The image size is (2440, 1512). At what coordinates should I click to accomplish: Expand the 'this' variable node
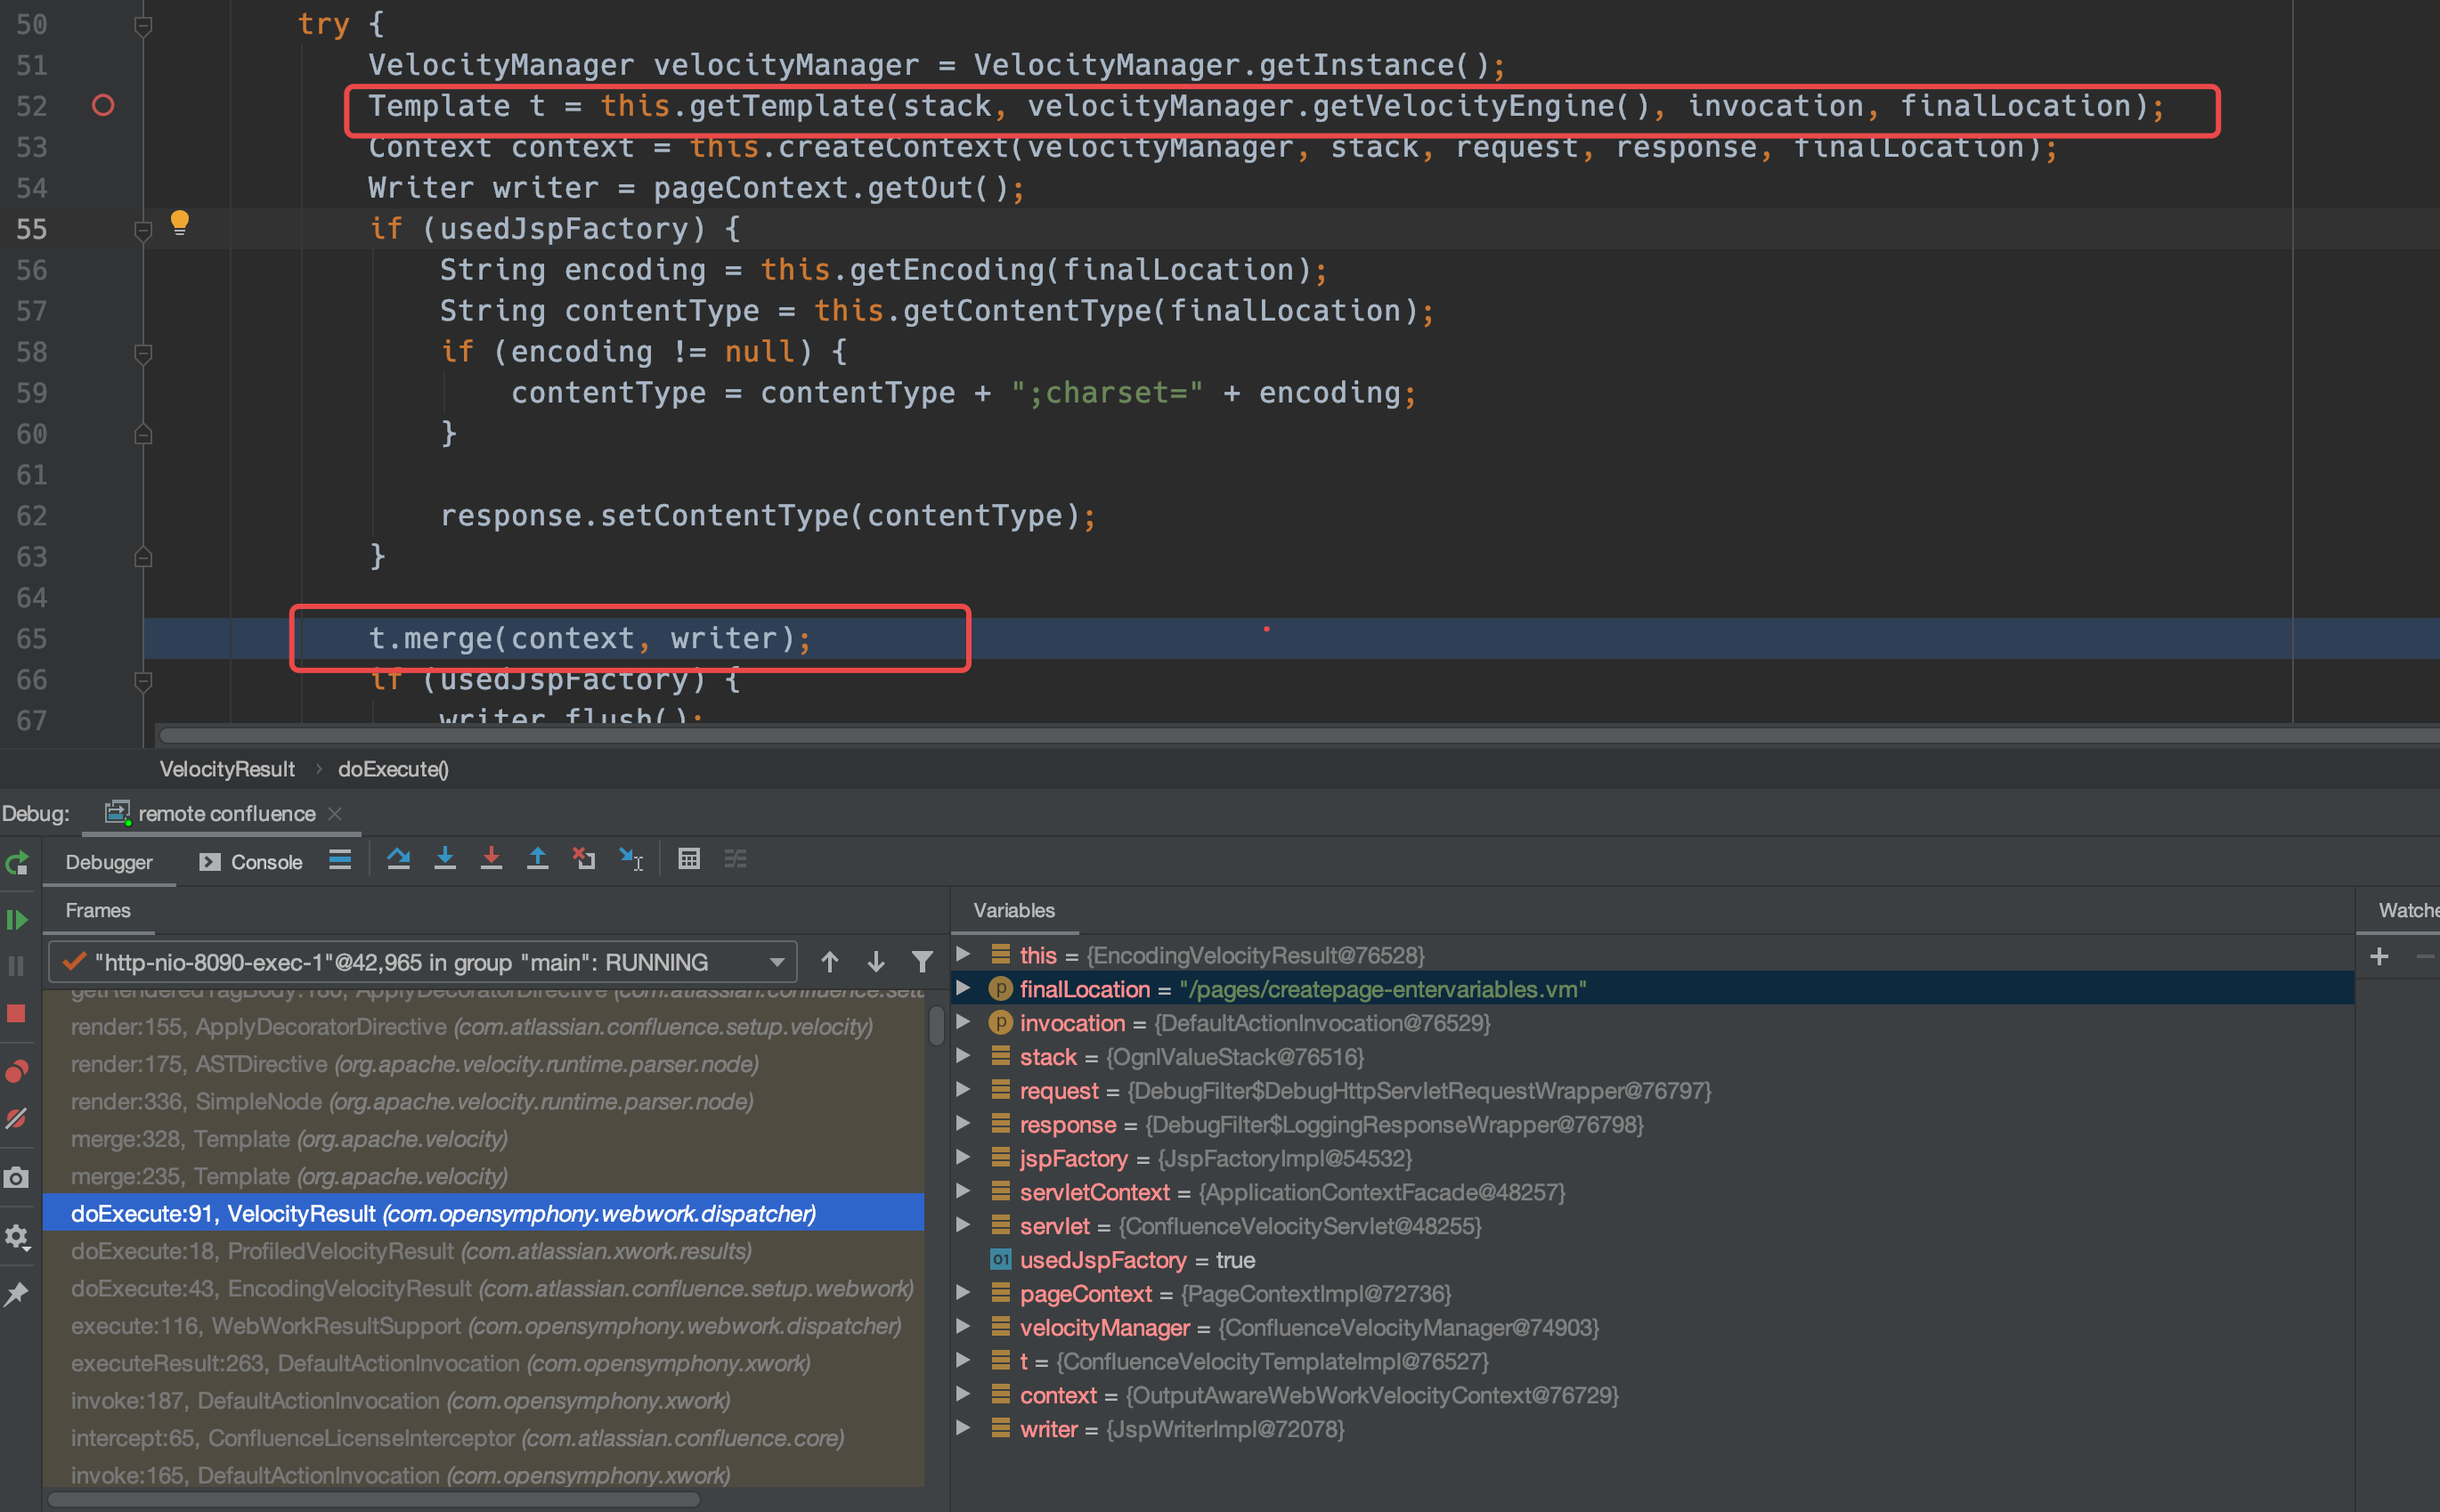[x=963, y=954]
